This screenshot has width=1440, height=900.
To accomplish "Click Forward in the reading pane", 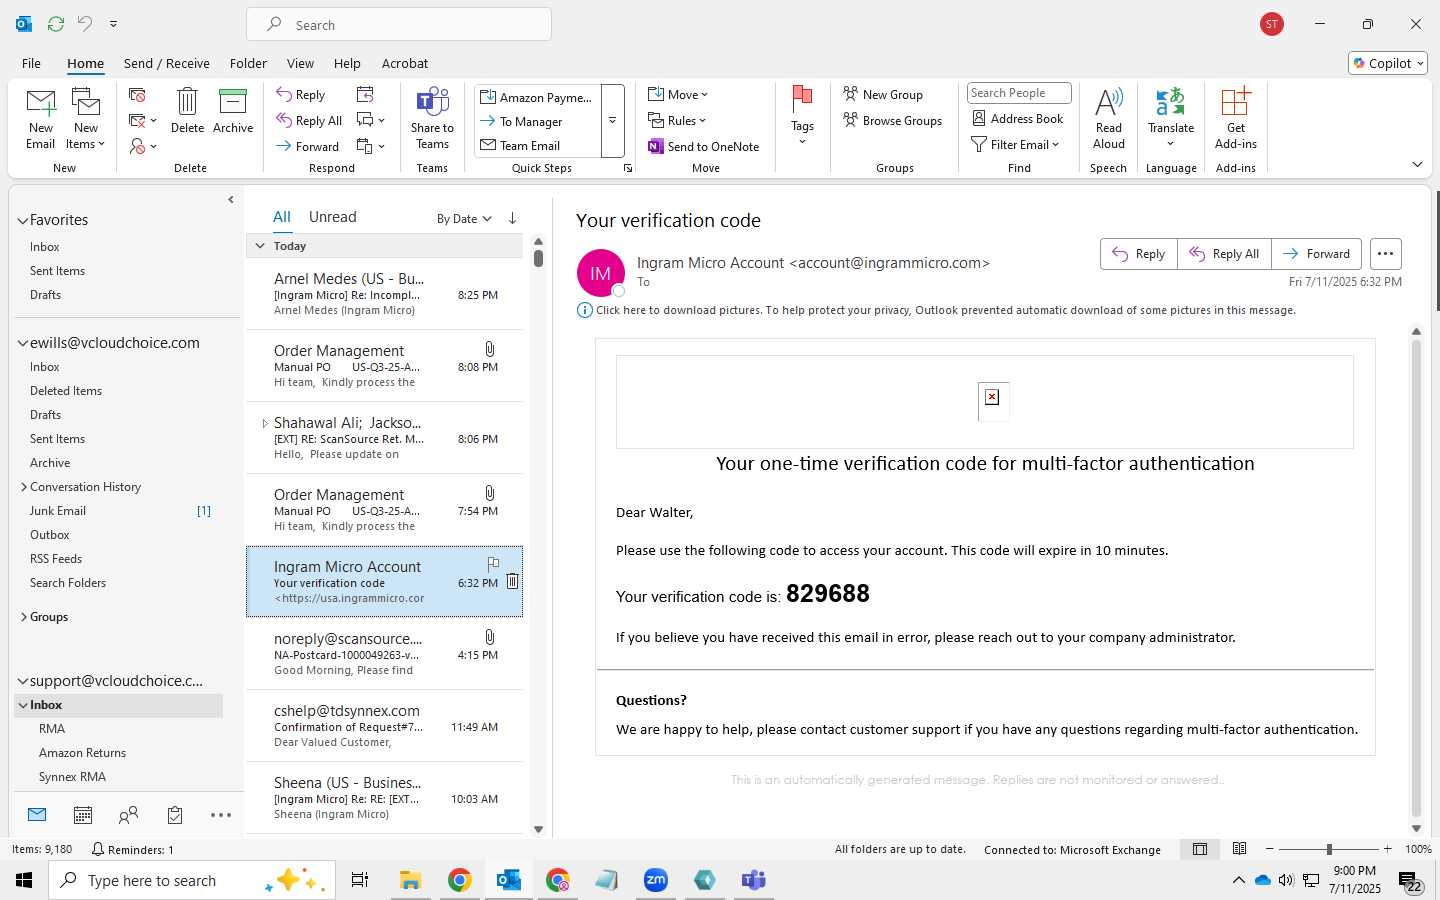I will point(1316,254).
